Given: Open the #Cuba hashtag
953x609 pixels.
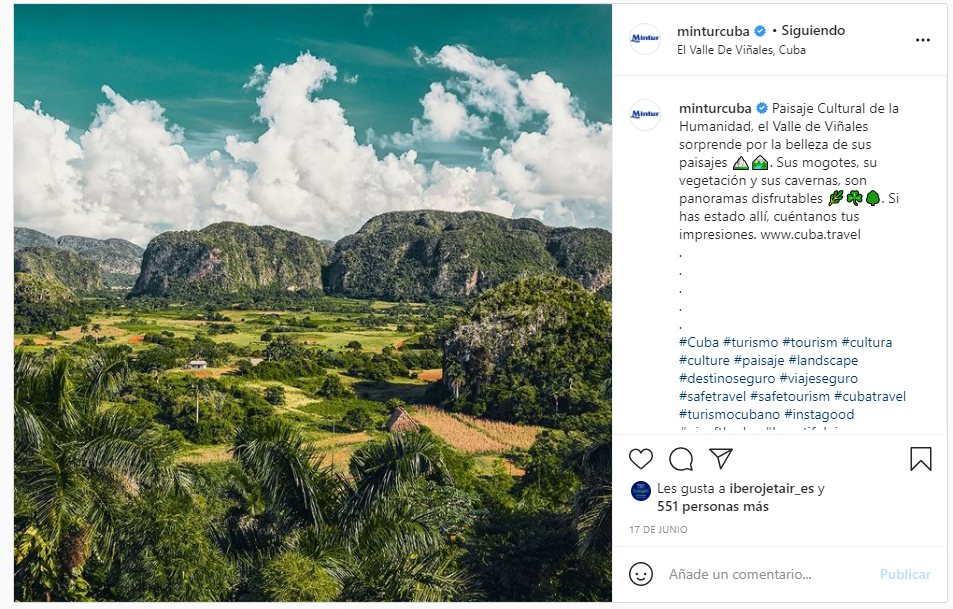Looking at the screenshot, I should [698, 342].
